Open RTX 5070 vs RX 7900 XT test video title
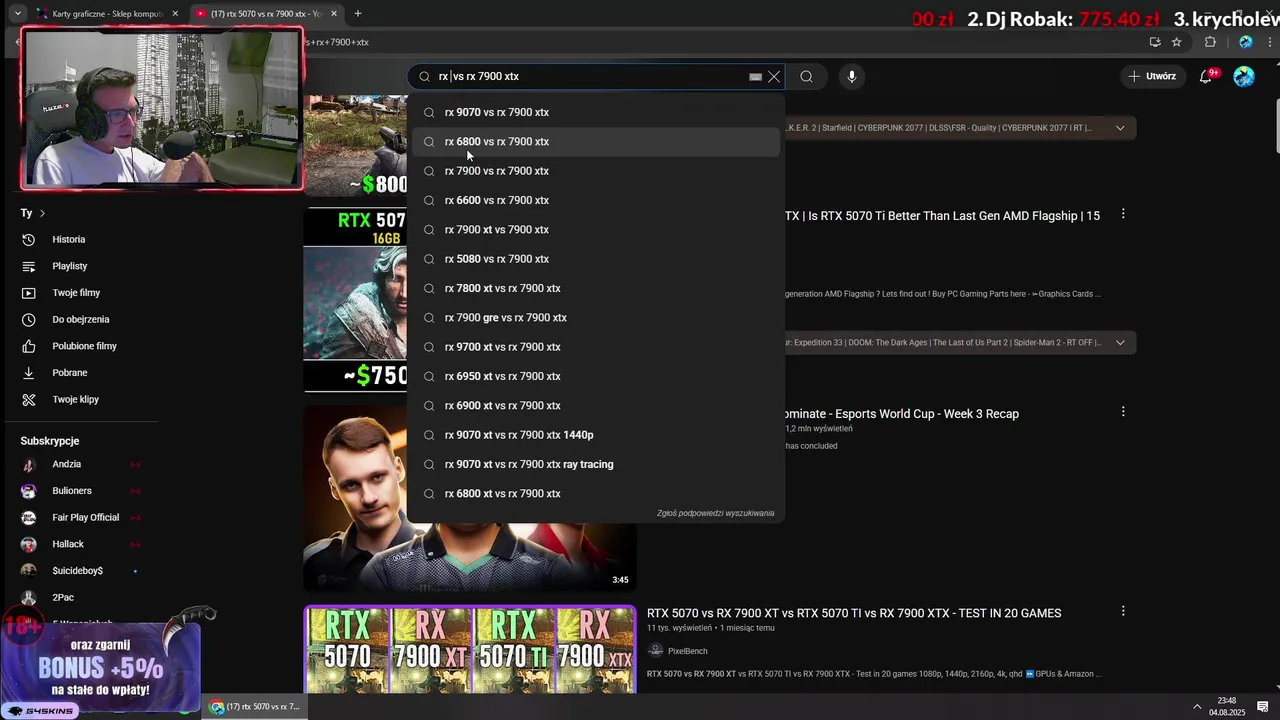The image size is (1280, 720). pos(854,613)
